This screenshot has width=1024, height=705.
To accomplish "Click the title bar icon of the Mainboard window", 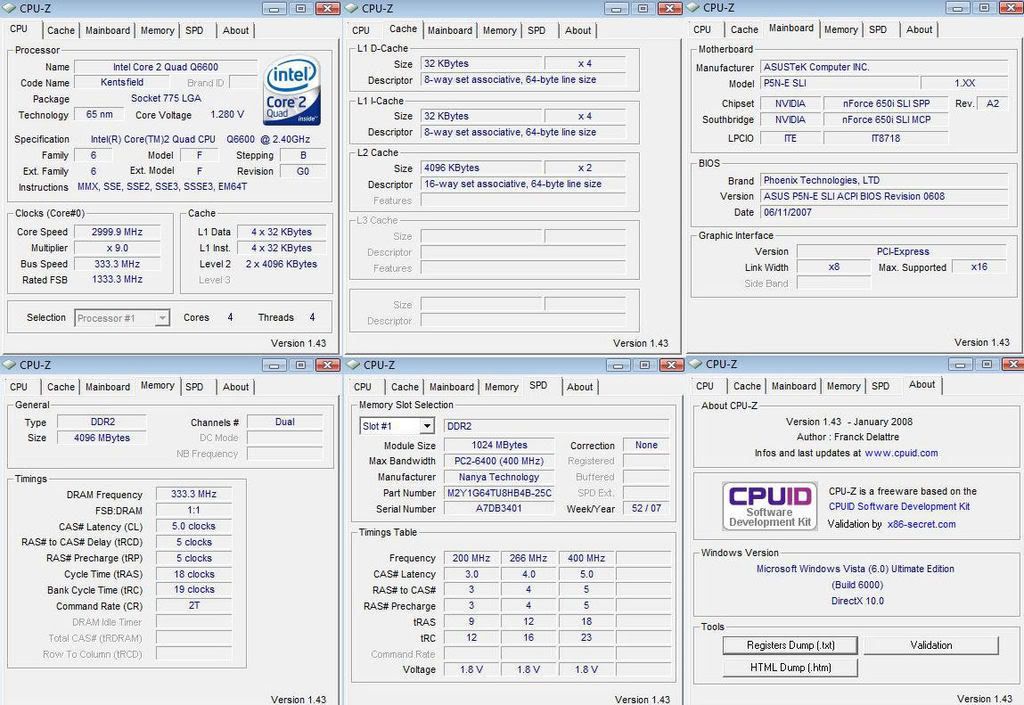I will click(695, 8).
